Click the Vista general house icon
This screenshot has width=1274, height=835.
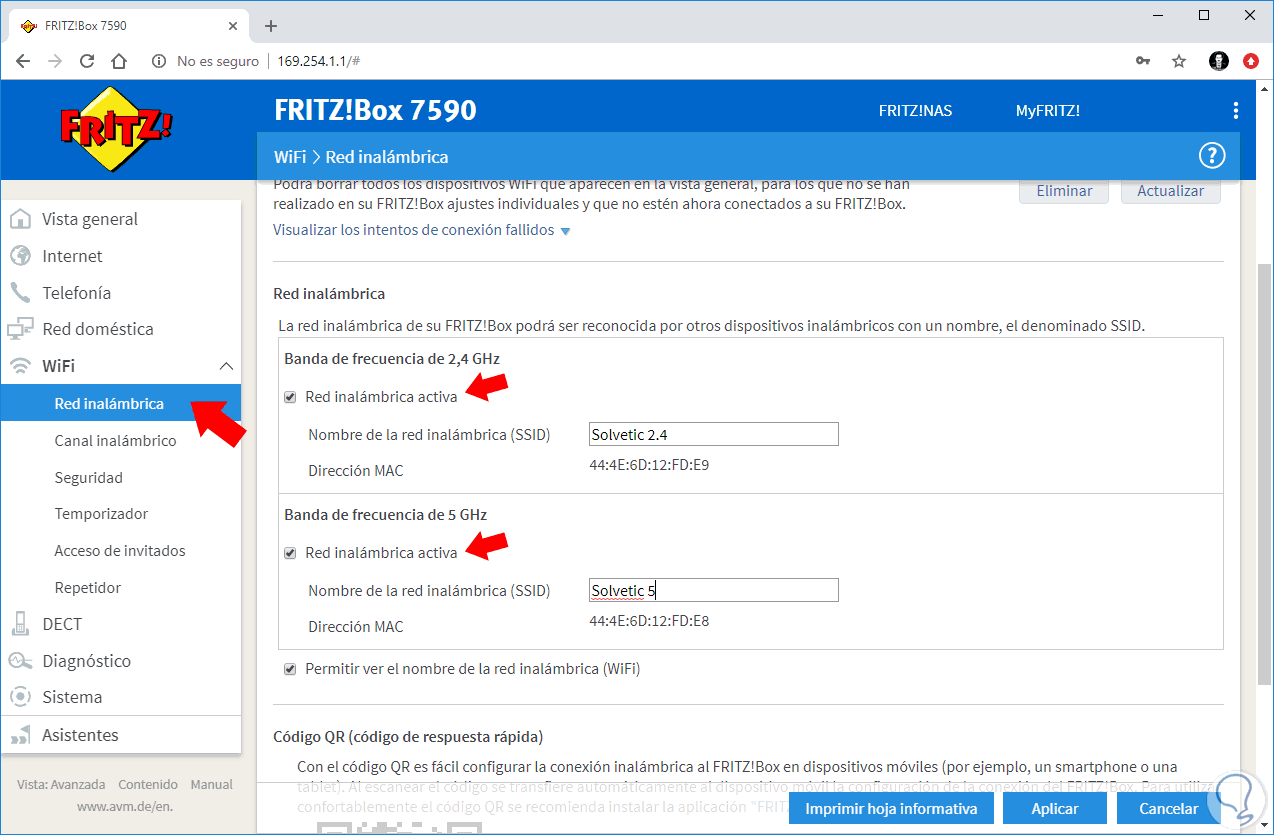click(x=20, y=219)
